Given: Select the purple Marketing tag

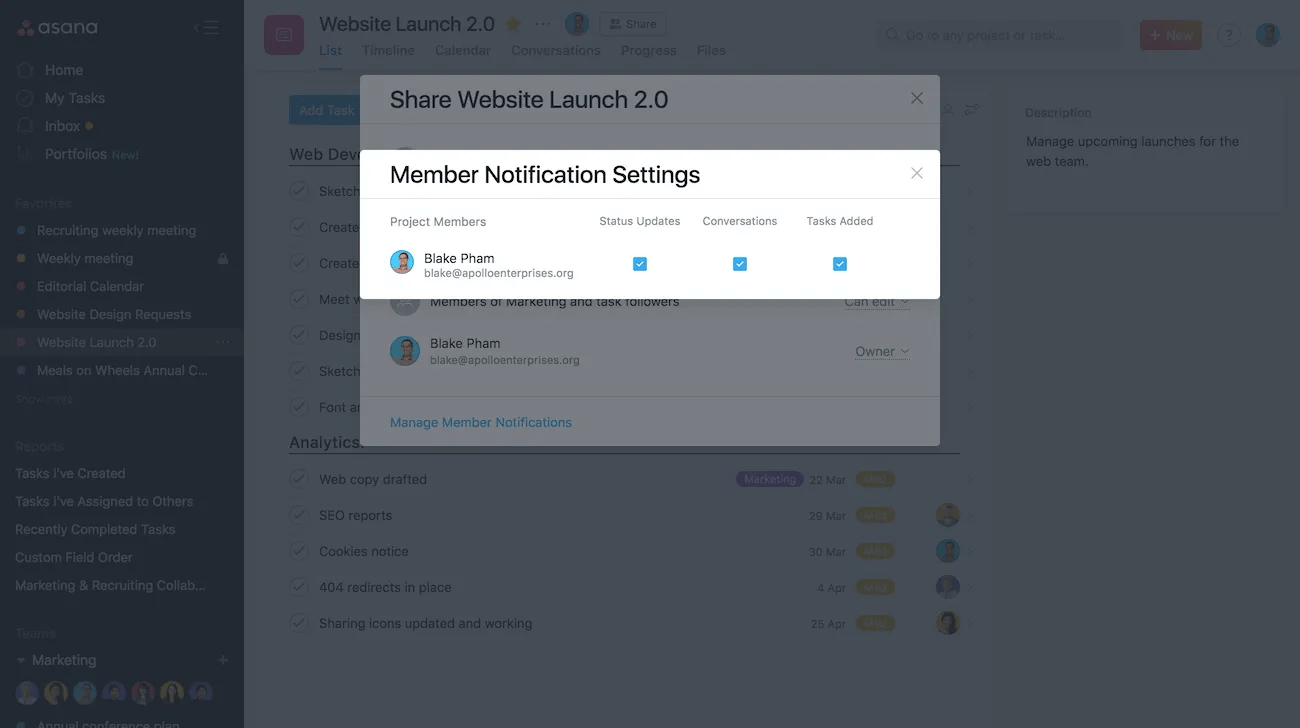Looking at the screenshot, I should tap(769, 479).
